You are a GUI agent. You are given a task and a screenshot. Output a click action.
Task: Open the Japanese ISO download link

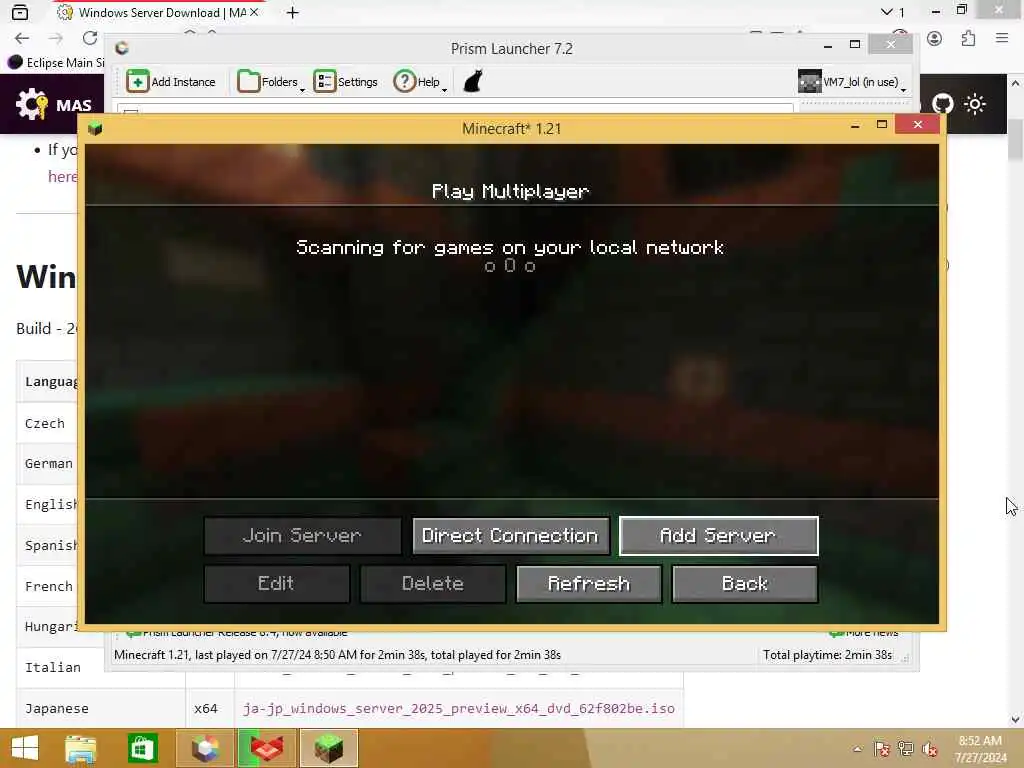(x=458, y=709)
